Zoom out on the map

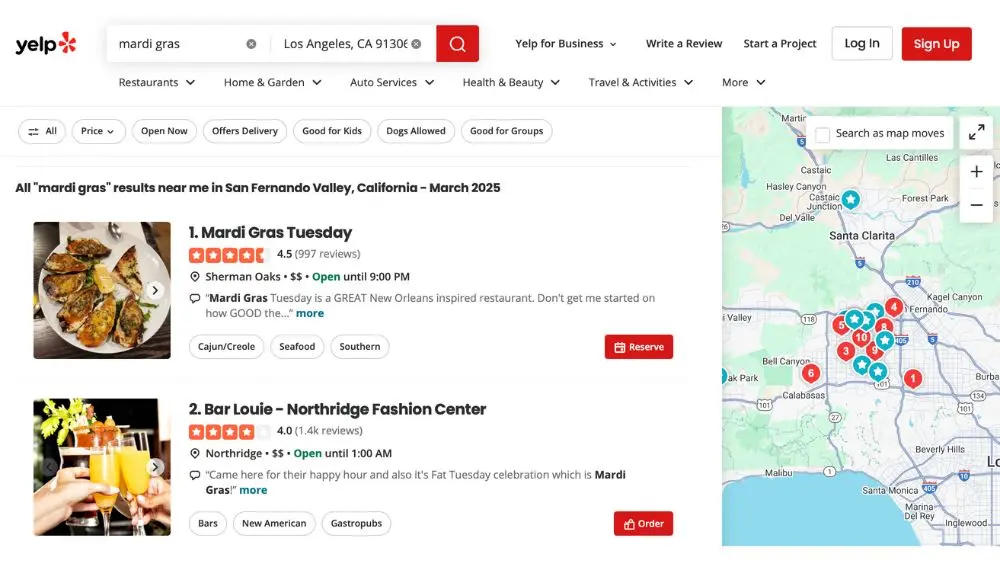976,205
